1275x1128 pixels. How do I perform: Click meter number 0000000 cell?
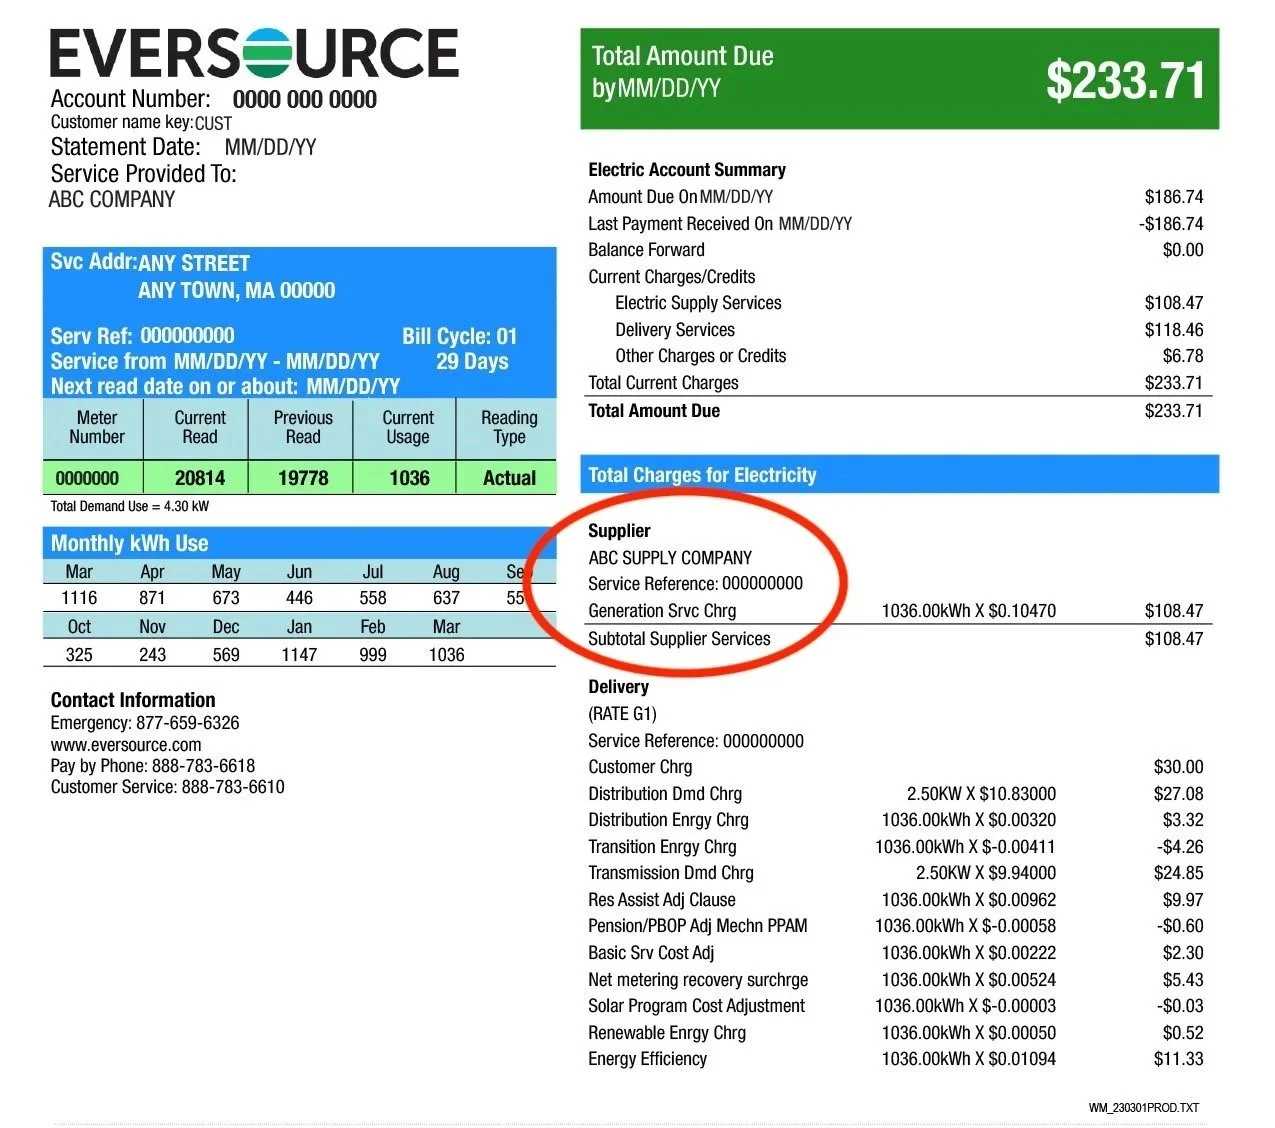pyautogui.click(x=87, y=478)
